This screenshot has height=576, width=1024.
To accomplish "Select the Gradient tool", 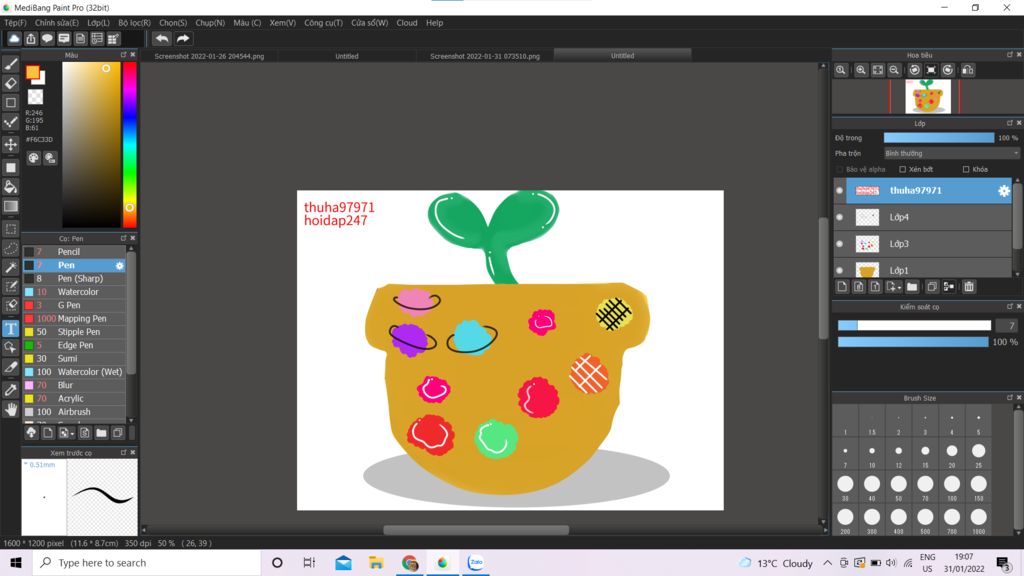I will point(10,206).
